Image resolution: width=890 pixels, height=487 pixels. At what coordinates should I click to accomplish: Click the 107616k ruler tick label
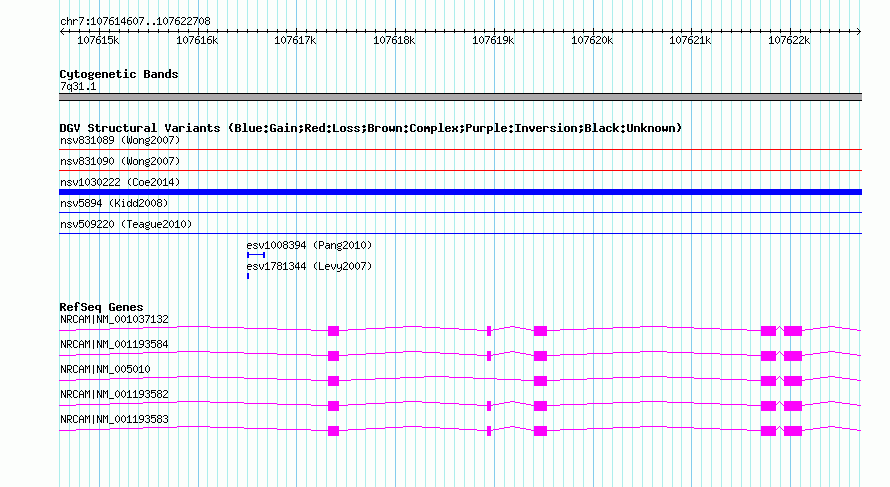click(x=197, y=40)
